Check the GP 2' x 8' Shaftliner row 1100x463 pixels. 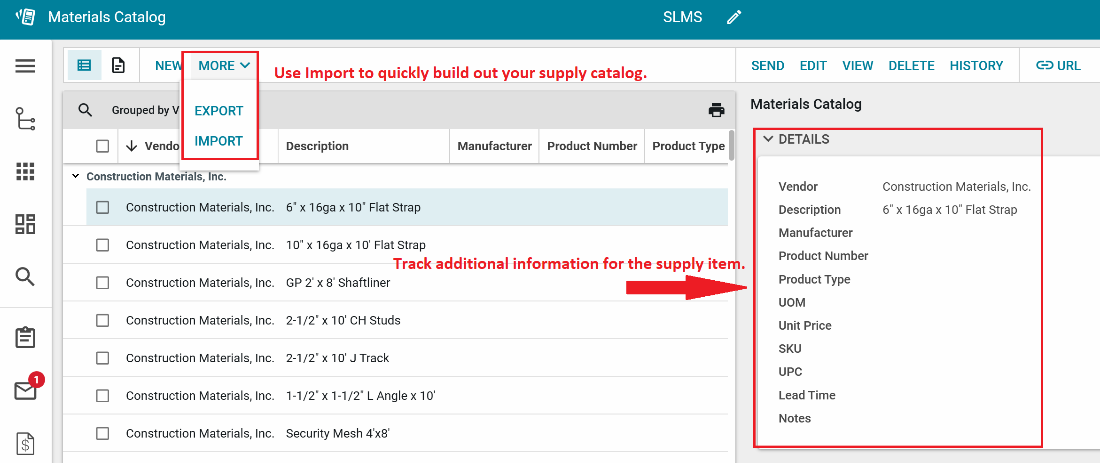(x=102, y=283)
